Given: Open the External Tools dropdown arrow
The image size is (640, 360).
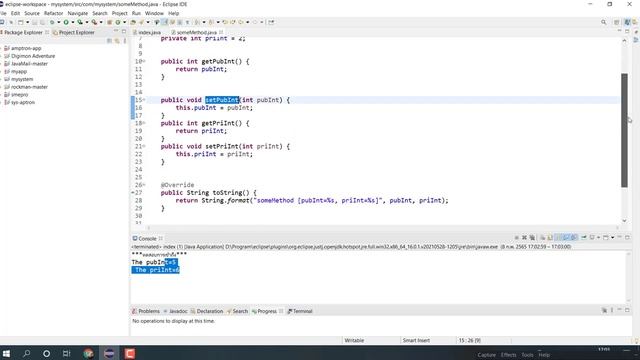Looking at the screenshot, I should point(101,22).
